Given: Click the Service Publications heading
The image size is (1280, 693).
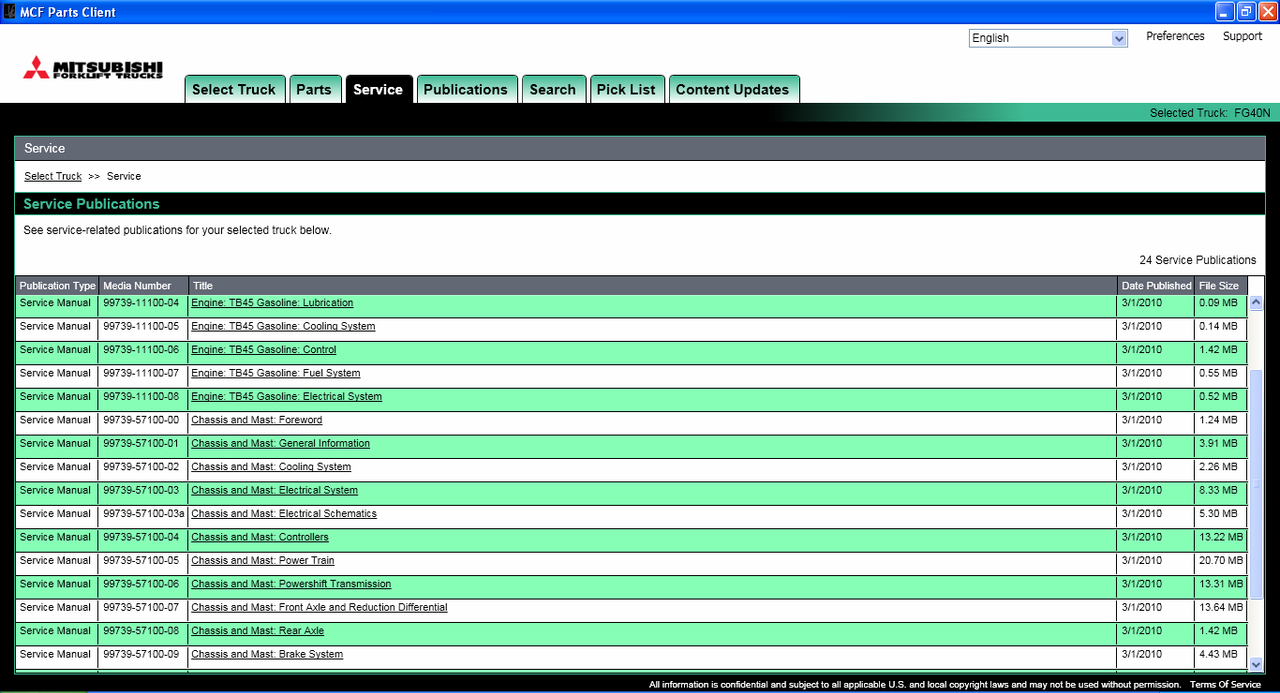Looking at the screenshot, I should coord(91,204).
